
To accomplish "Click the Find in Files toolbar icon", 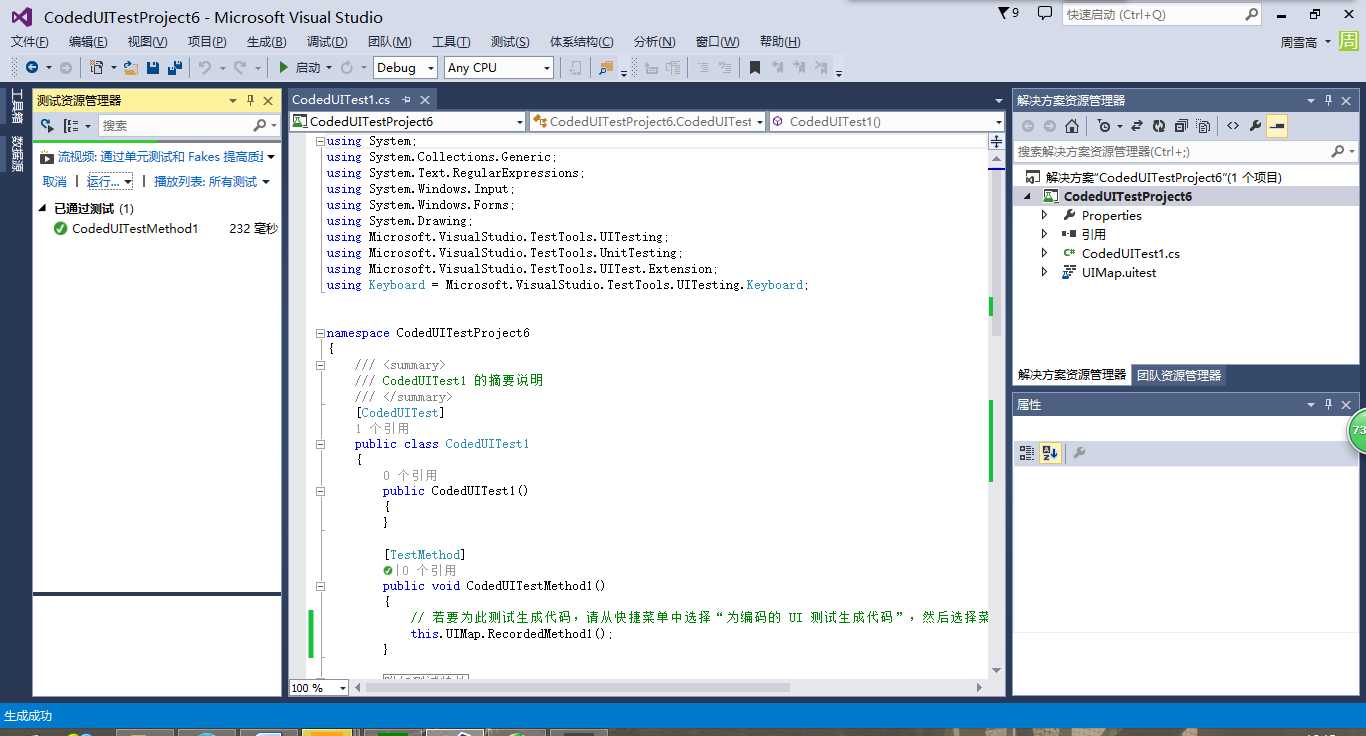I will 606,67.
